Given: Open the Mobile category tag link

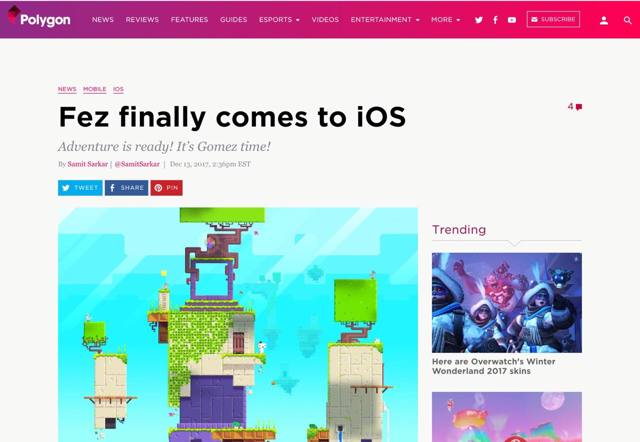Looking at the screenshot, I should tap(95, 89).
